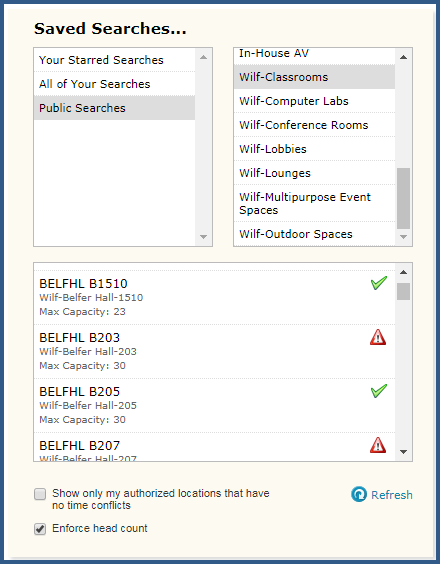Click the green checkmark for BELFHL B1510
Viewport: 440px width, 564px height.
[x=378, y=283]
